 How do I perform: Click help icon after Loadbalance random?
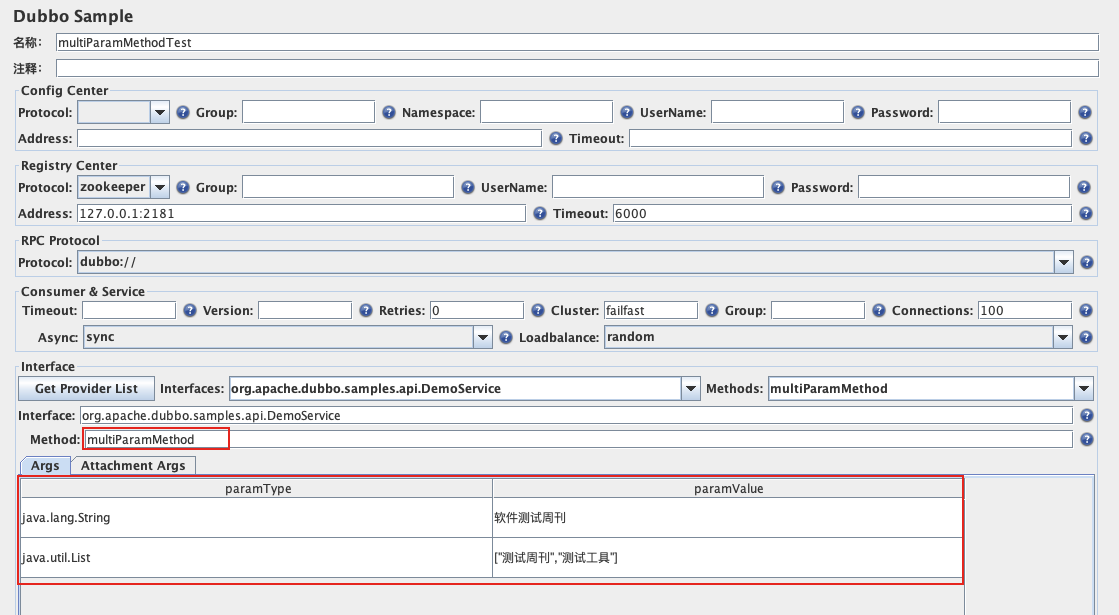[1085, 337]
